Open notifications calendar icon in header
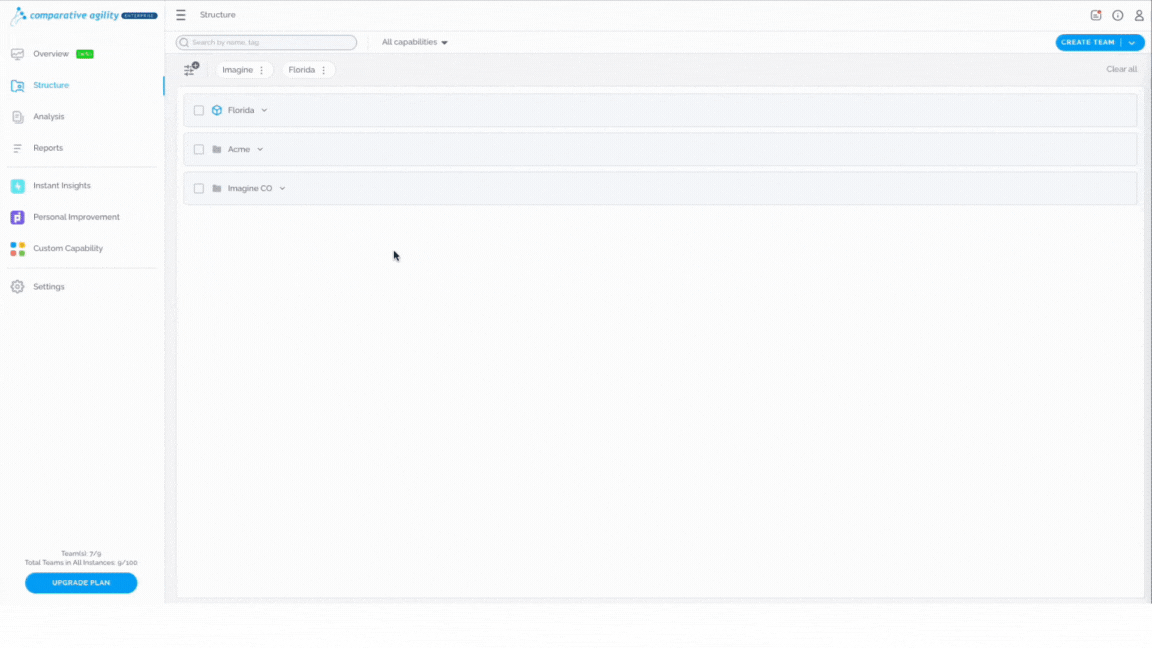 (1095, 15)
